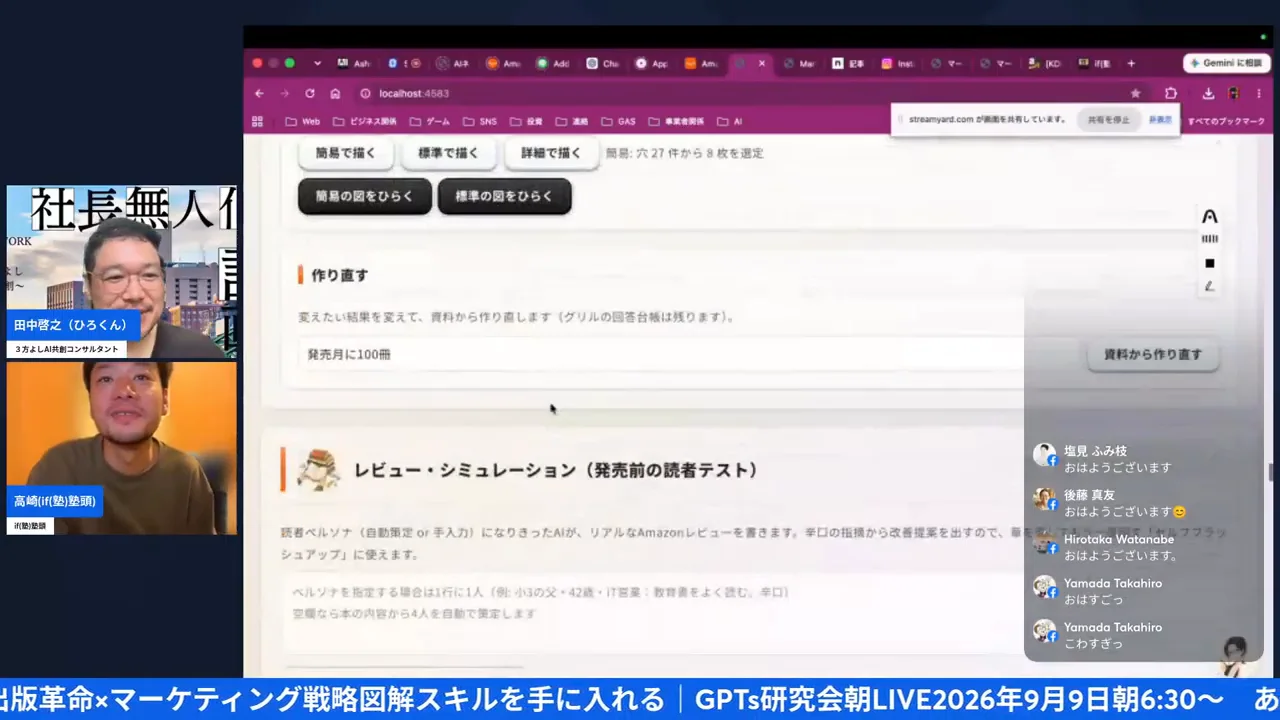Hide the screen sharing notice with 非表示

point(1160,119)
